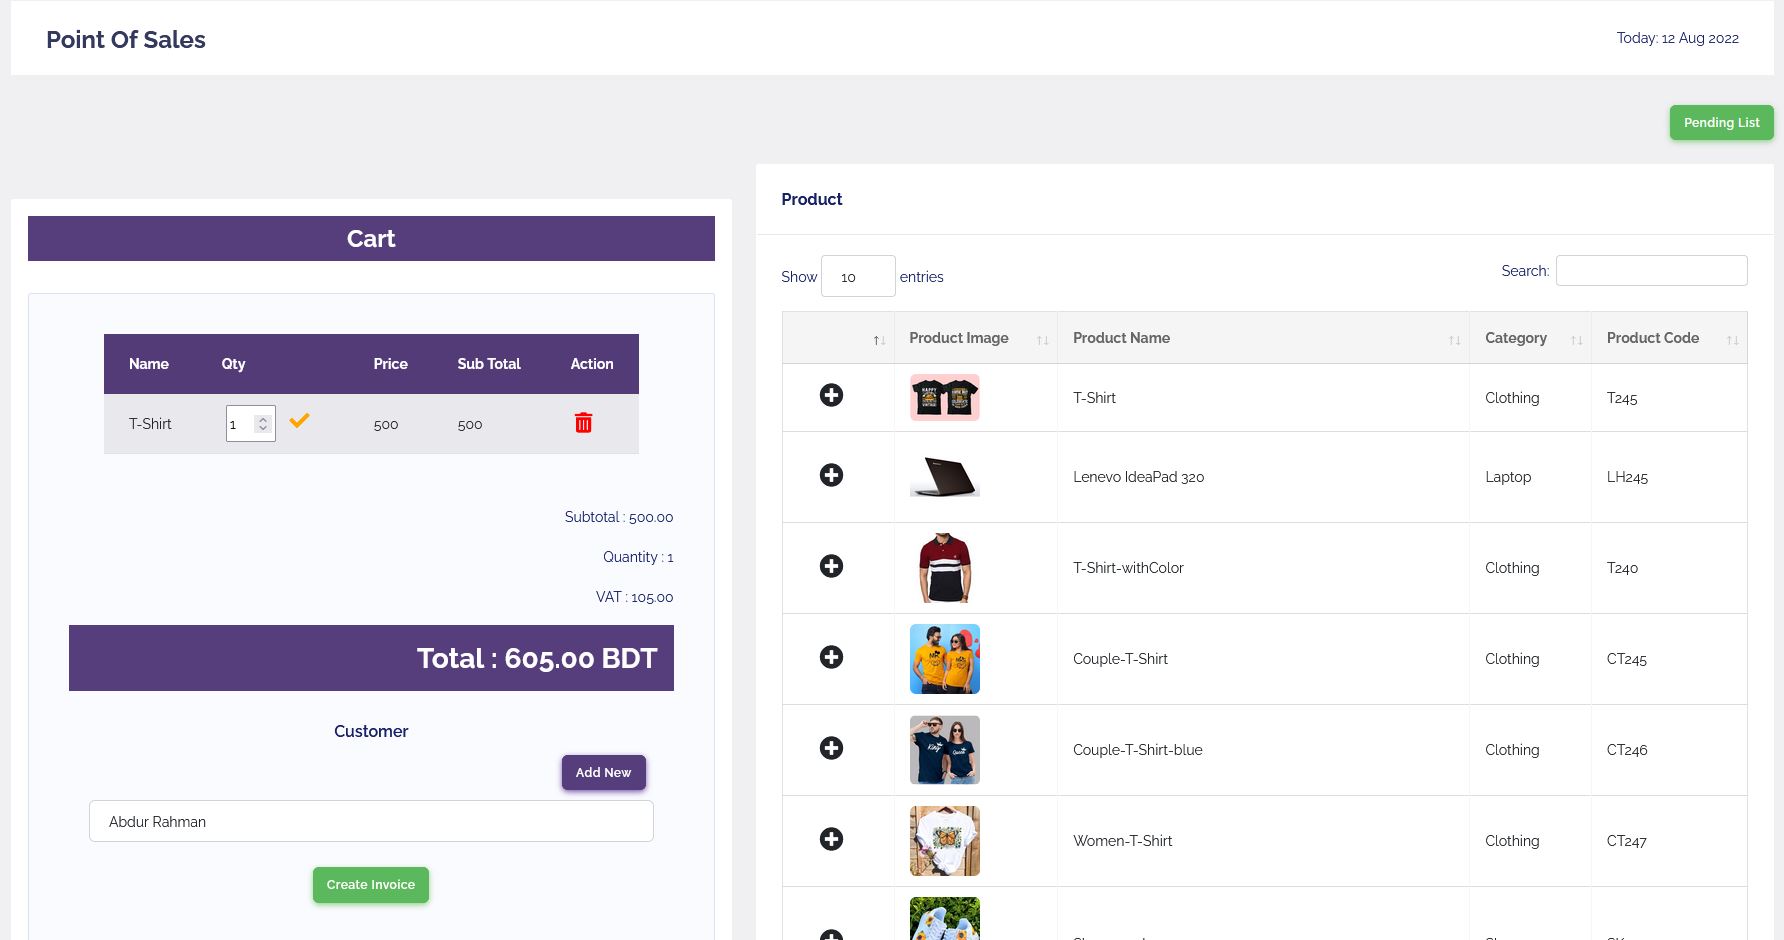Click T-Shirt-withColor product name
This screenshot has width=1784, height=940.
point(1128,568)
